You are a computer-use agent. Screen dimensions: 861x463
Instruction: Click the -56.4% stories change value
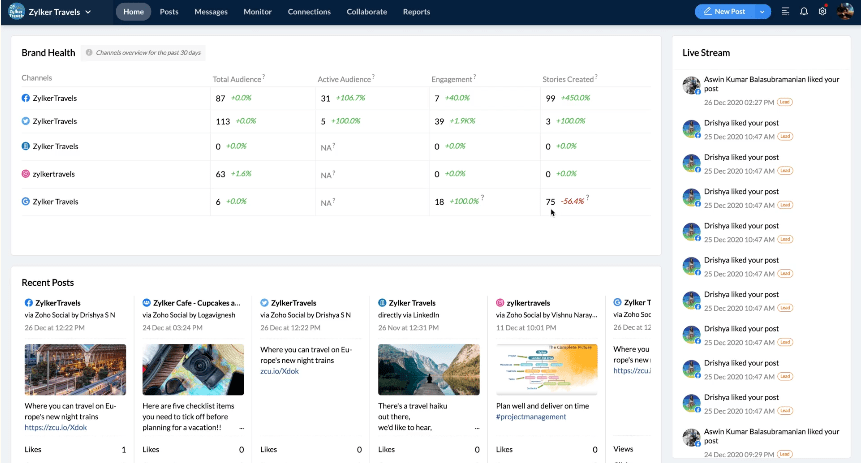[572, 202]
